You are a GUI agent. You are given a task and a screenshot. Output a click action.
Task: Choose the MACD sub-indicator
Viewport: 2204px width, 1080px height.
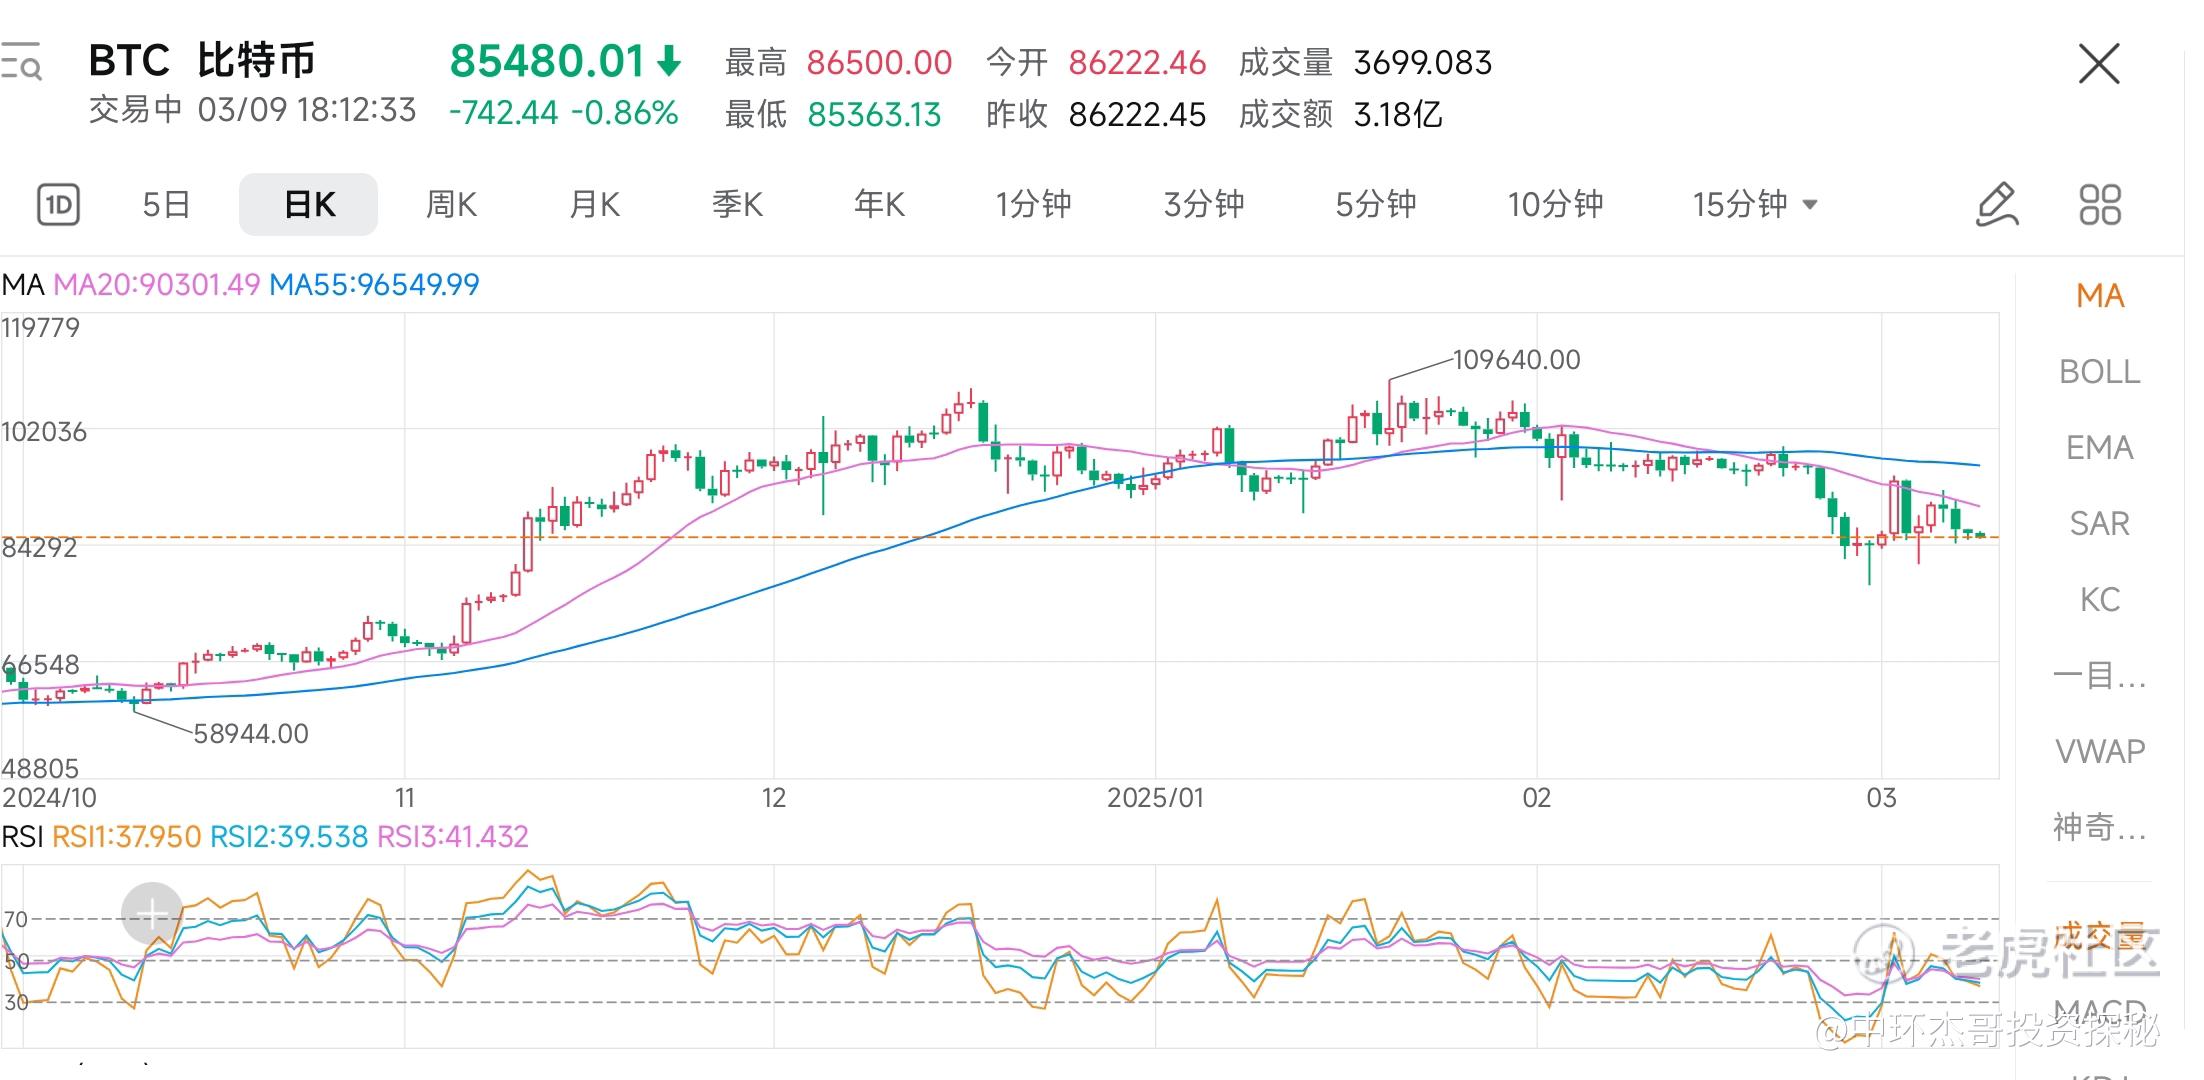[x=2100, y=1011]
